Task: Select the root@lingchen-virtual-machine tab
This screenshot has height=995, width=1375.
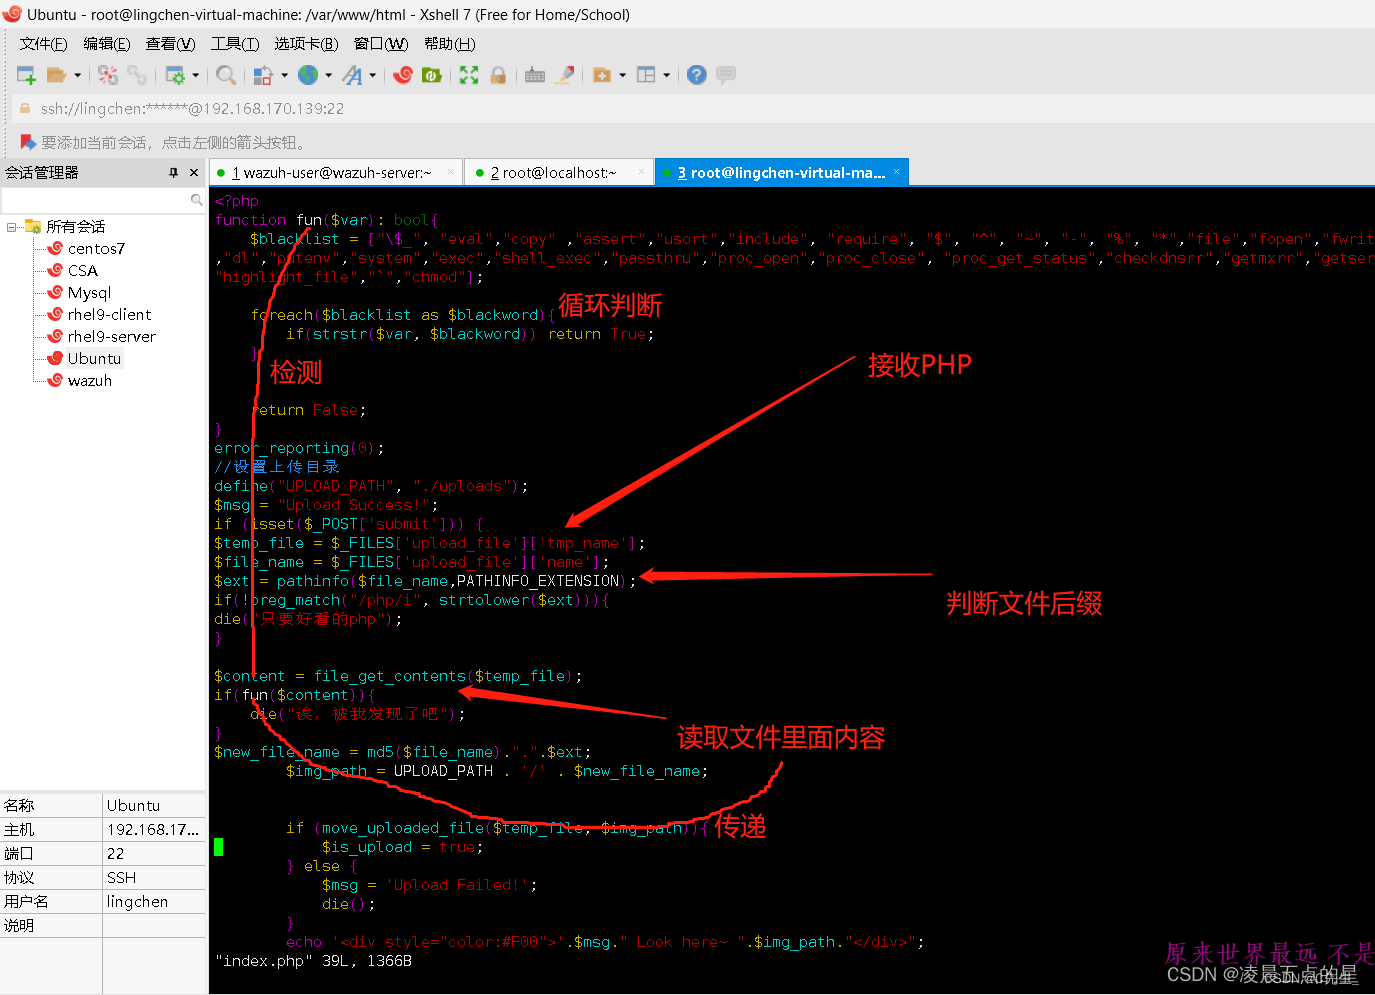Action: 780,173
